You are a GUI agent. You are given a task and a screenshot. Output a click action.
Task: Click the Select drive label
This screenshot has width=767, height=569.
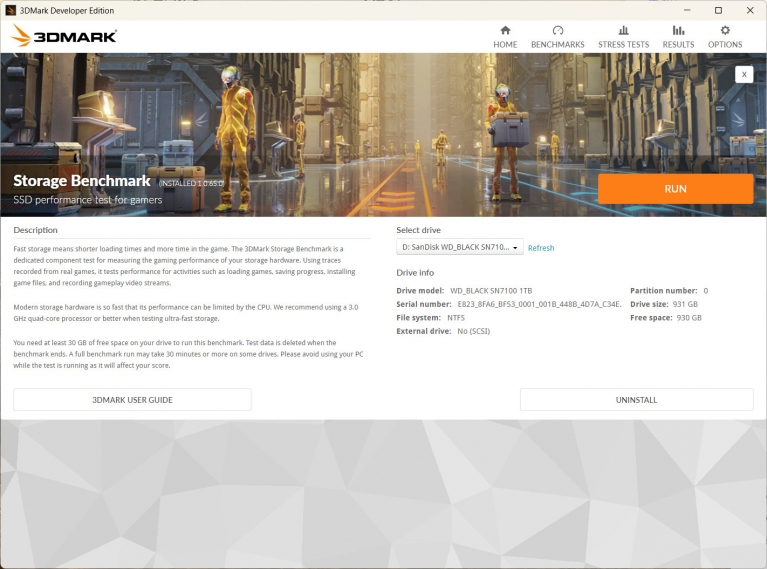click(x=418, y=230)
